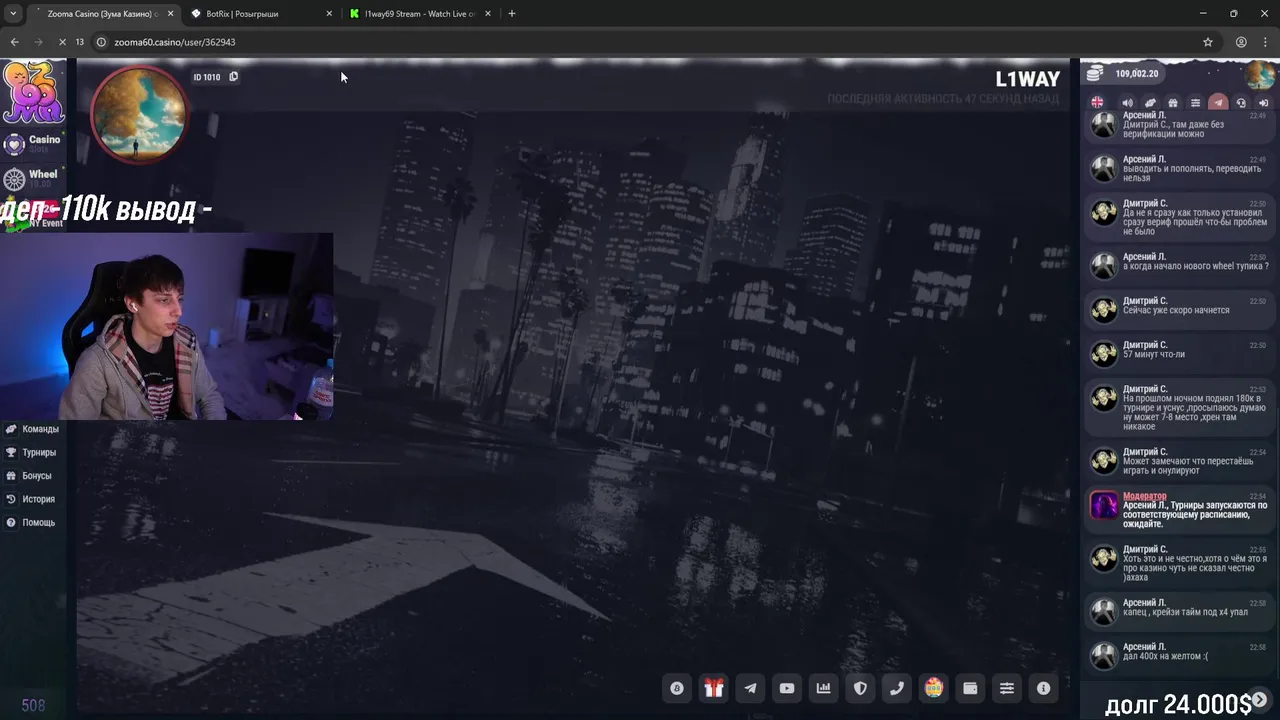The width and height of the screenshot is (1280, 720).
Task: Open the Wheel game section
Action: (32, 178)
